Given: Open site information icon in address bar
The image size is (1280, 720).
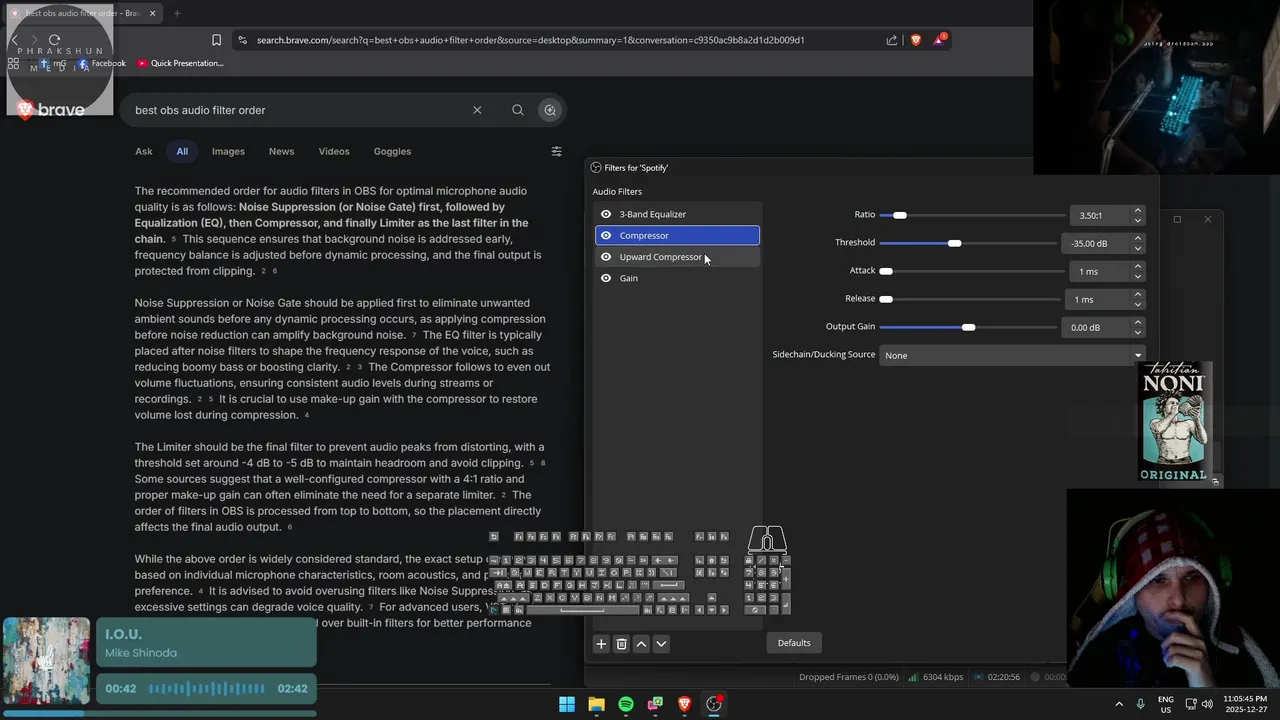Looking at the screenshot, I should point(242,40).
